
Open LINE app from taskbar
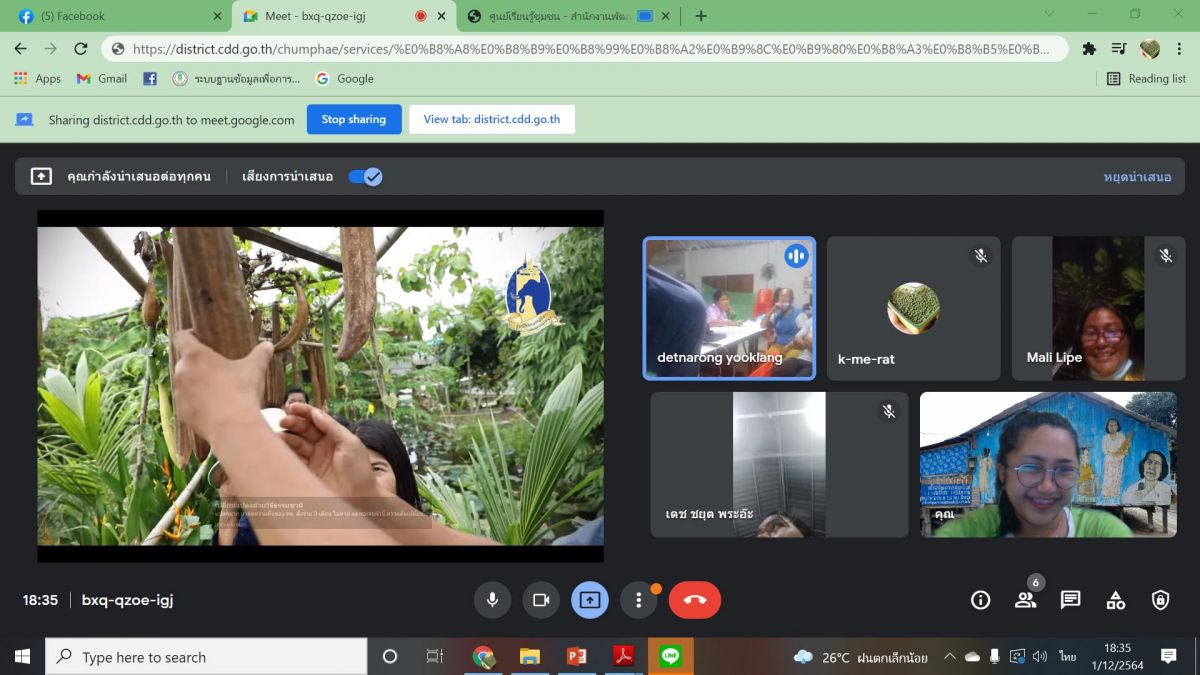pyautogui.click(x=670, y=657)
